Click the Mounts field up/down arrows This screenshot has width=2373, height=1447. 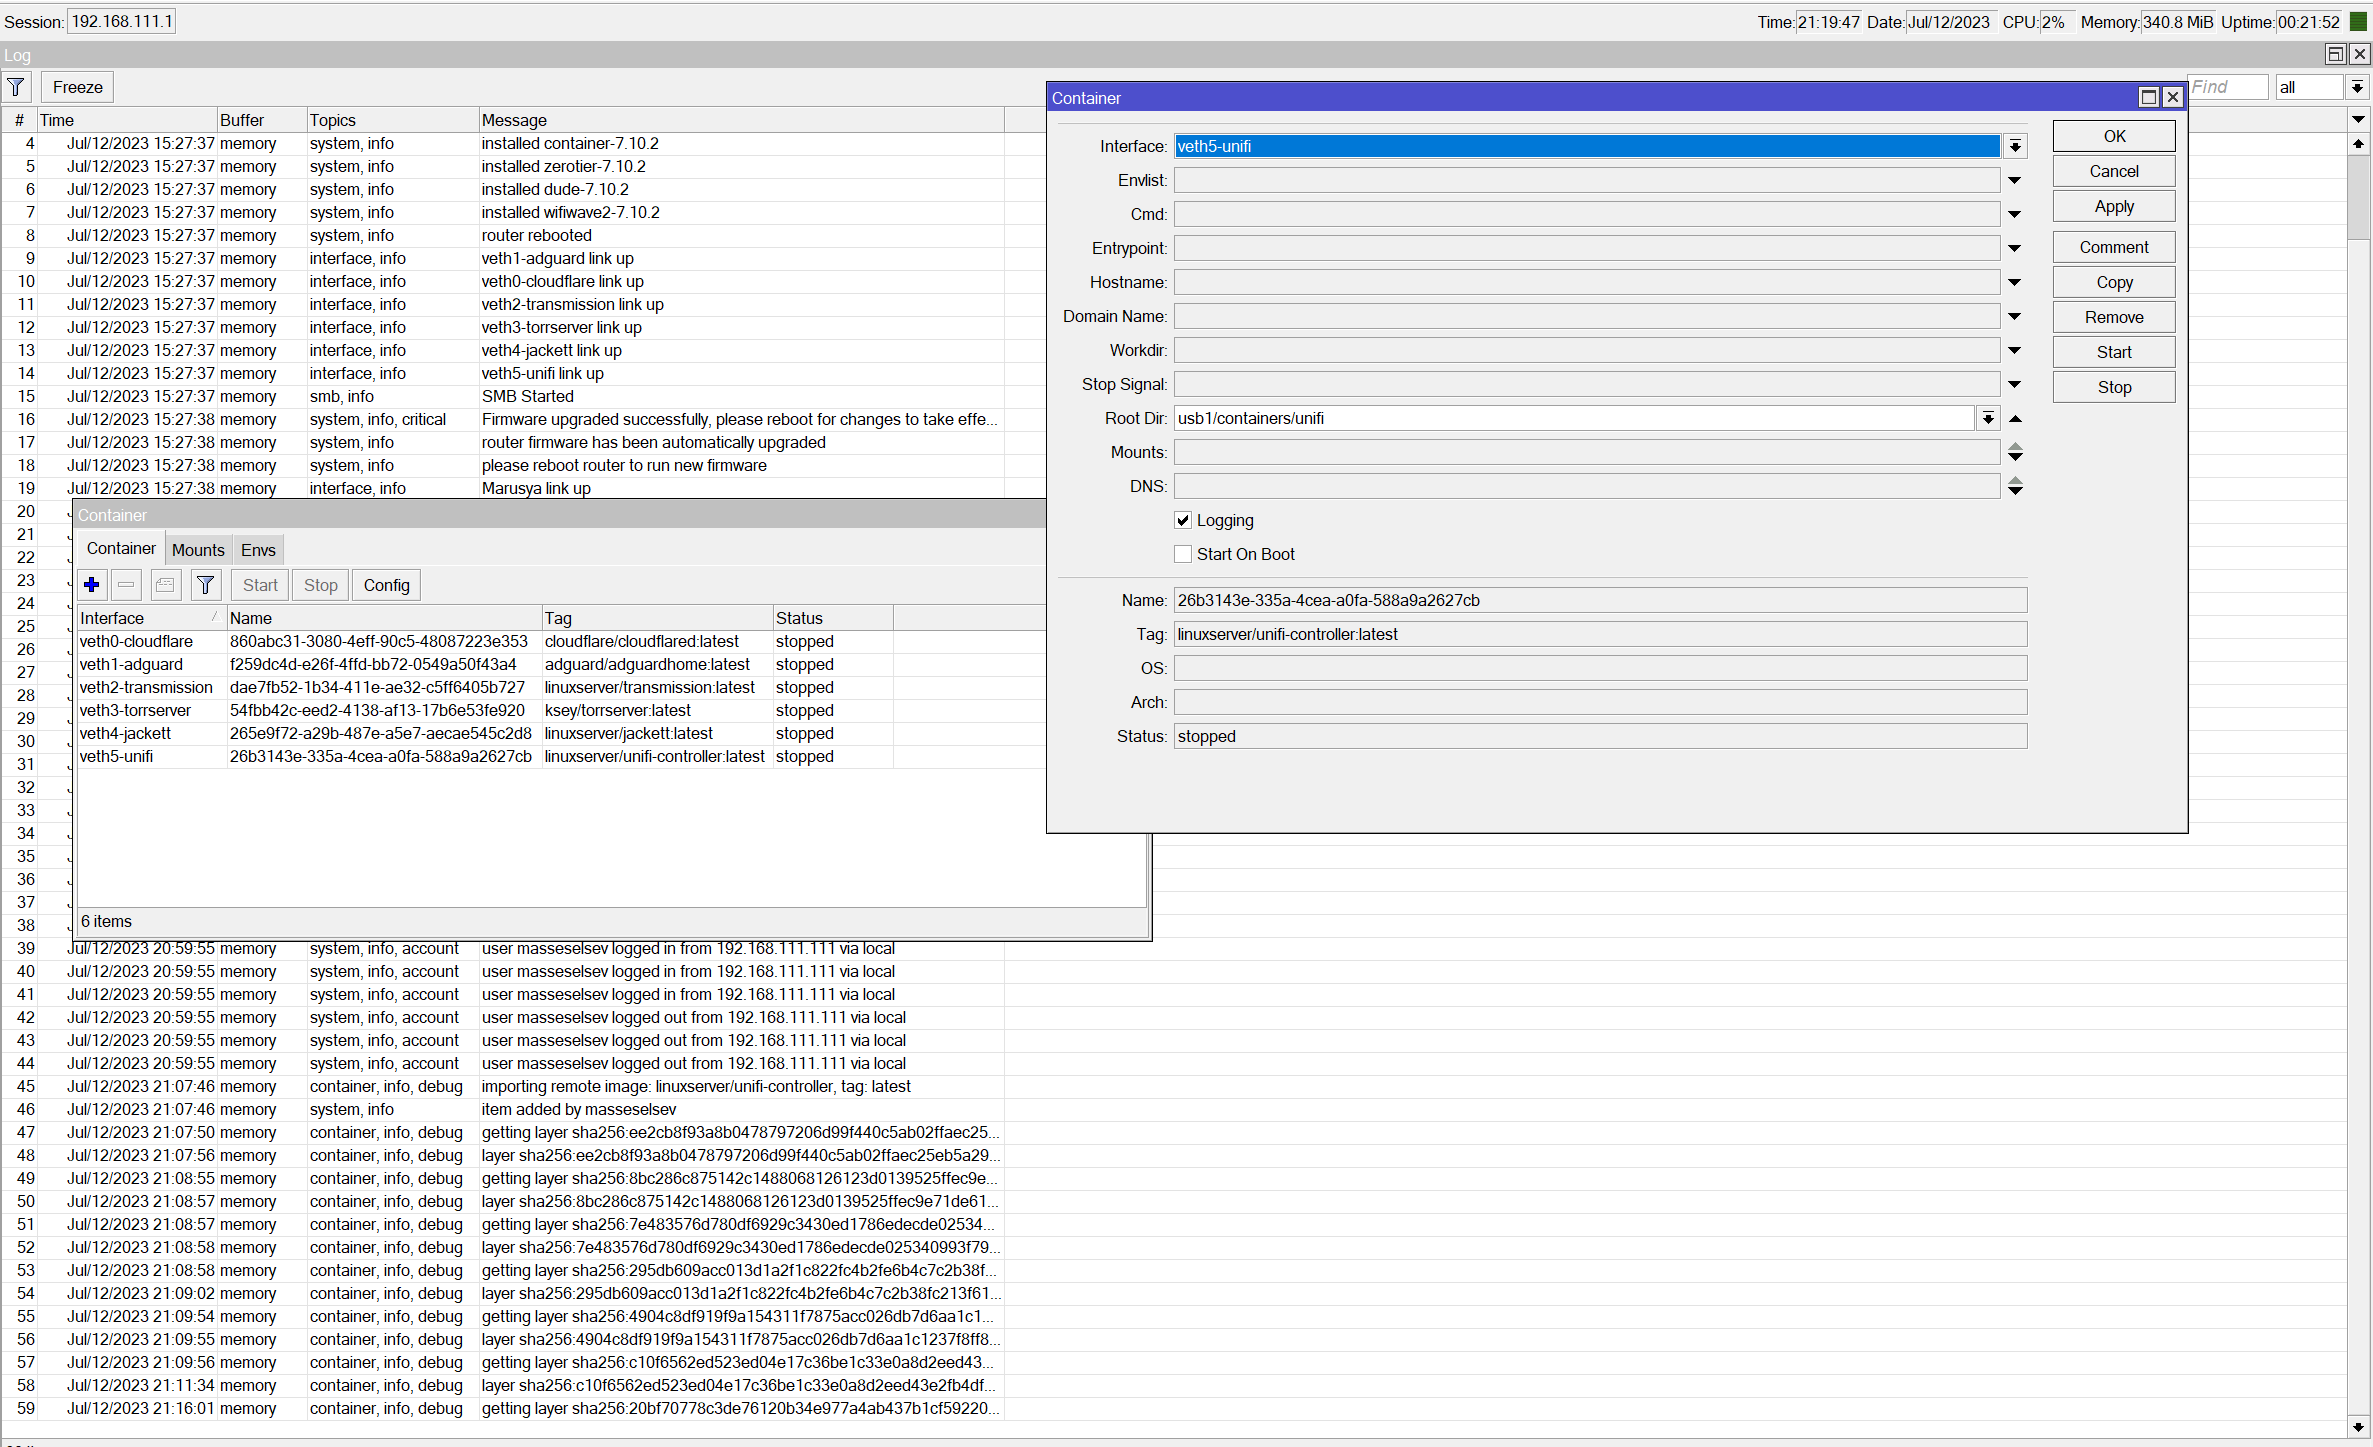tap(2015, 453)
